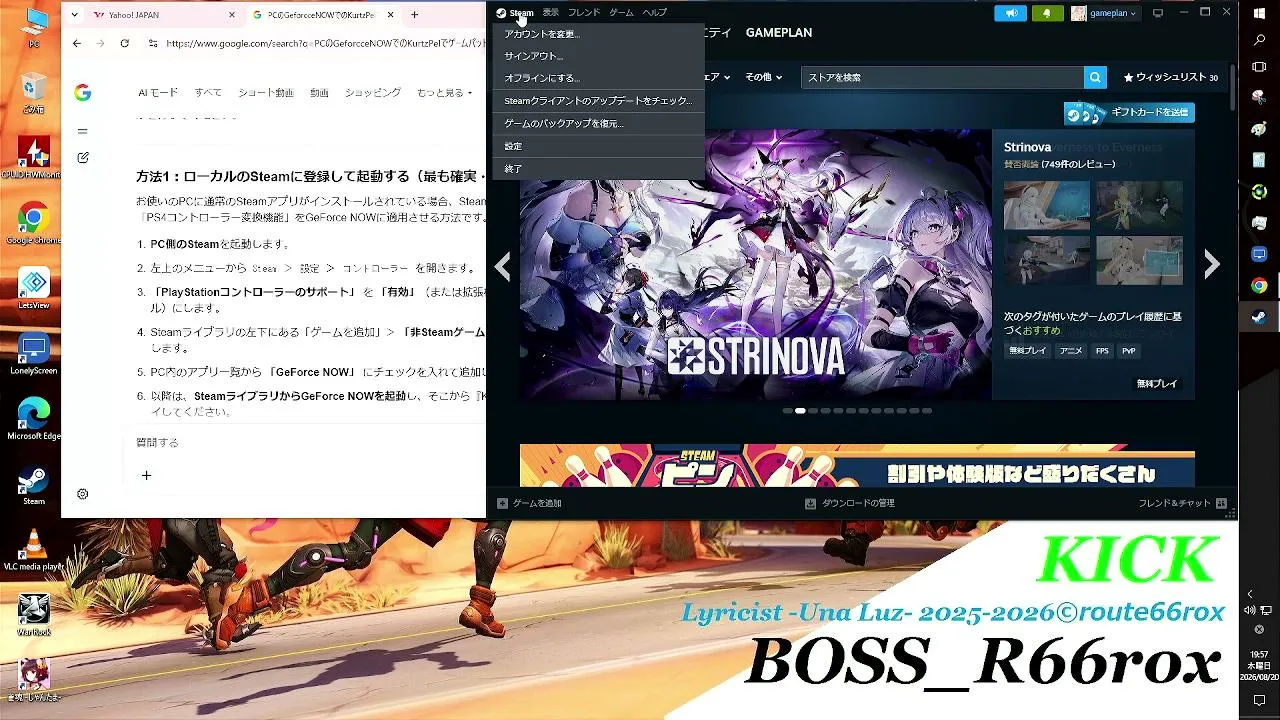Viewport: 1280px width, 720px height.
Task: Click the Steam Big Picture monitor icon
Action: (1158, 13)
